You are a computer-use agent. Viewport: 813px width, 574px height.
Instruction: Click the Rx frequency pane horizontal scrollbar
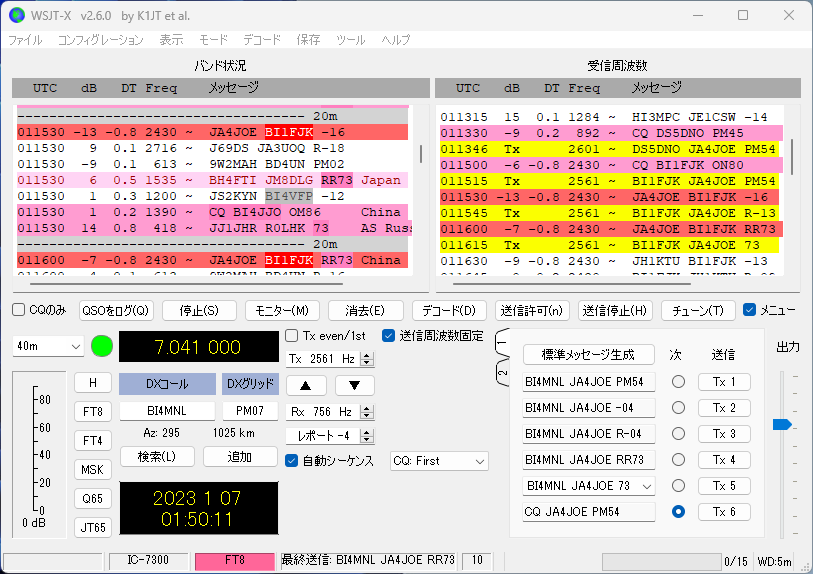point(571,284)
